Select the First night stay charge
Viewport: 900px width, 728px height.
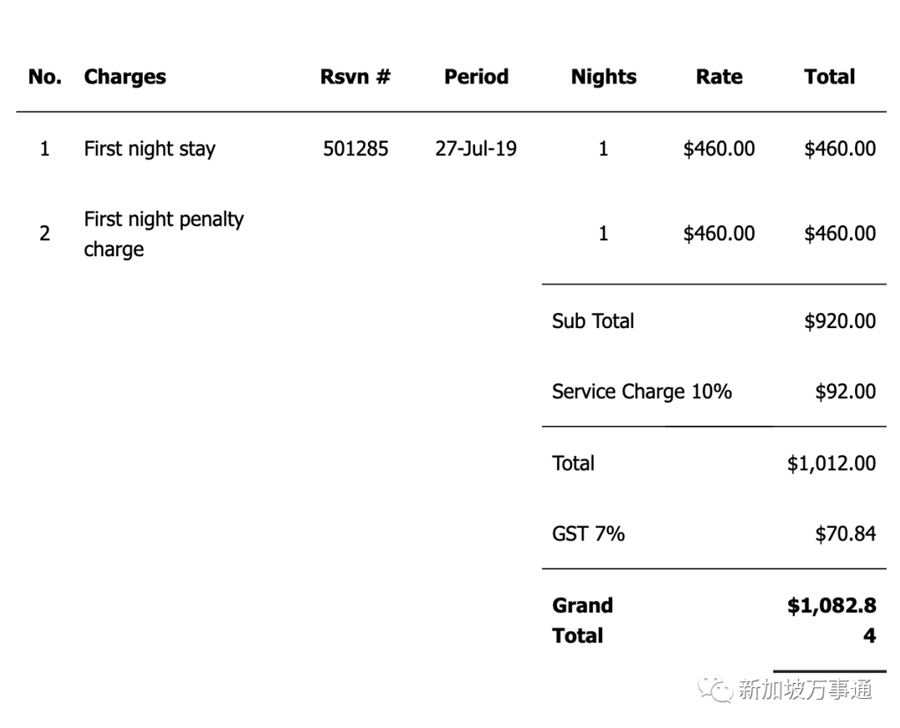click(x=149, y=149)
